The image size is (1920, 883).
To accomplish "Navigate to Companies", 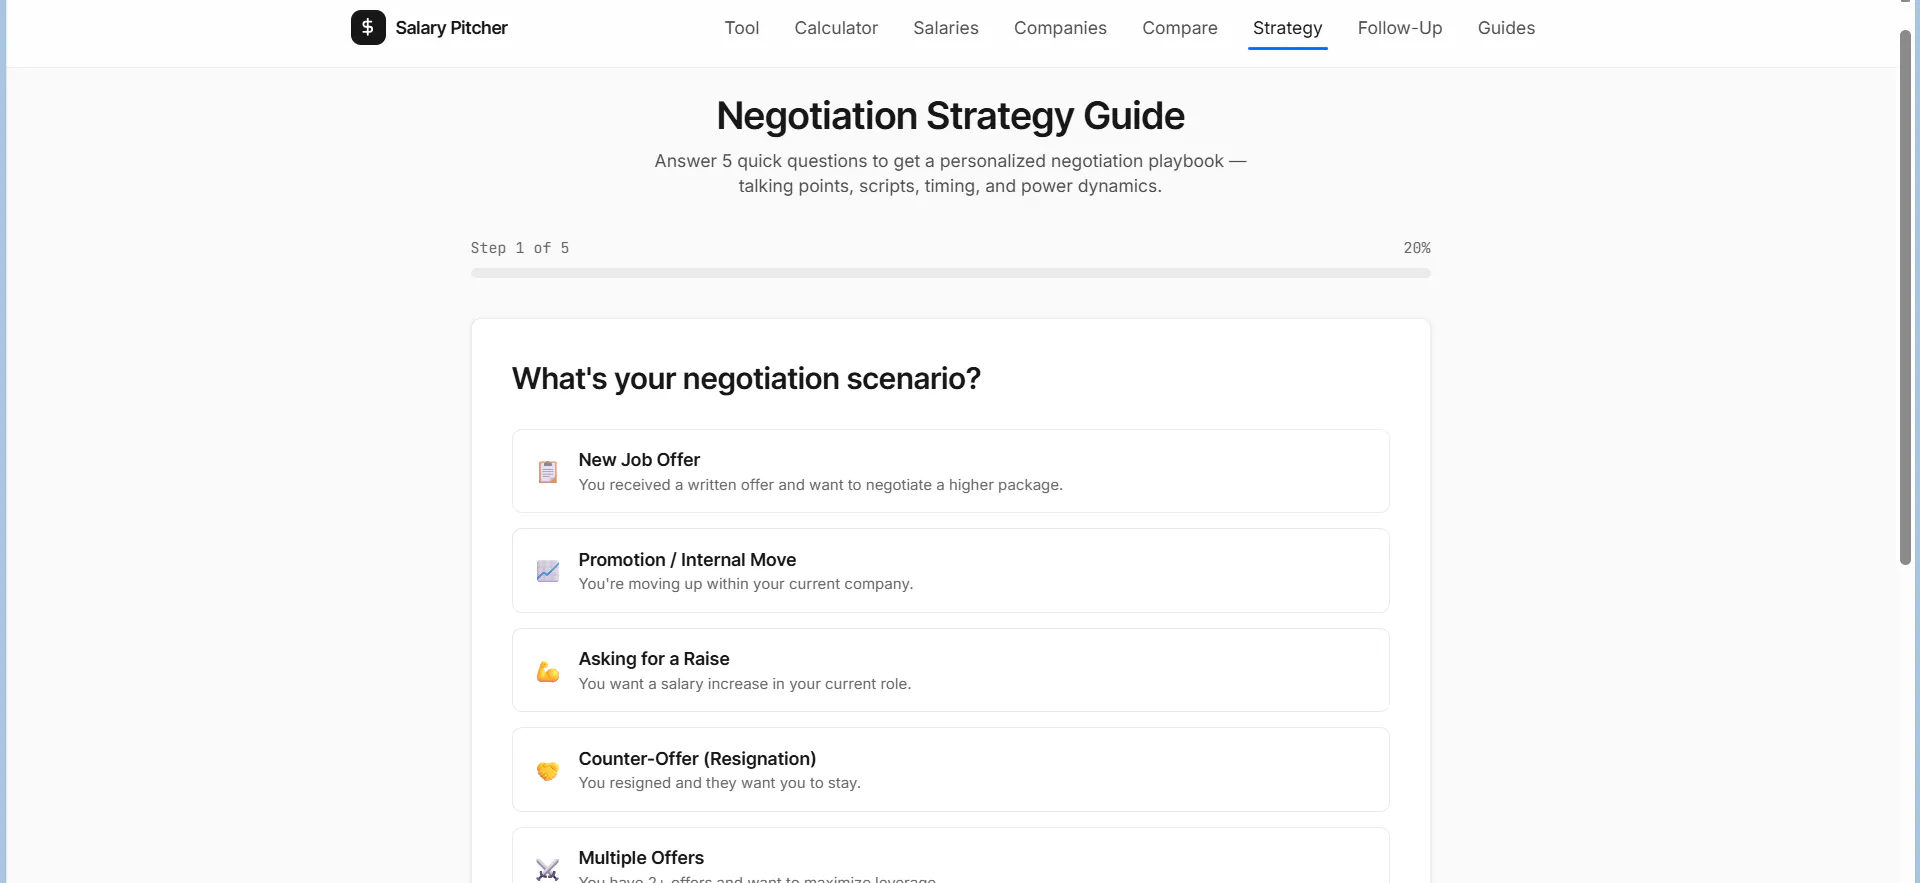I will pos(1060,28).
